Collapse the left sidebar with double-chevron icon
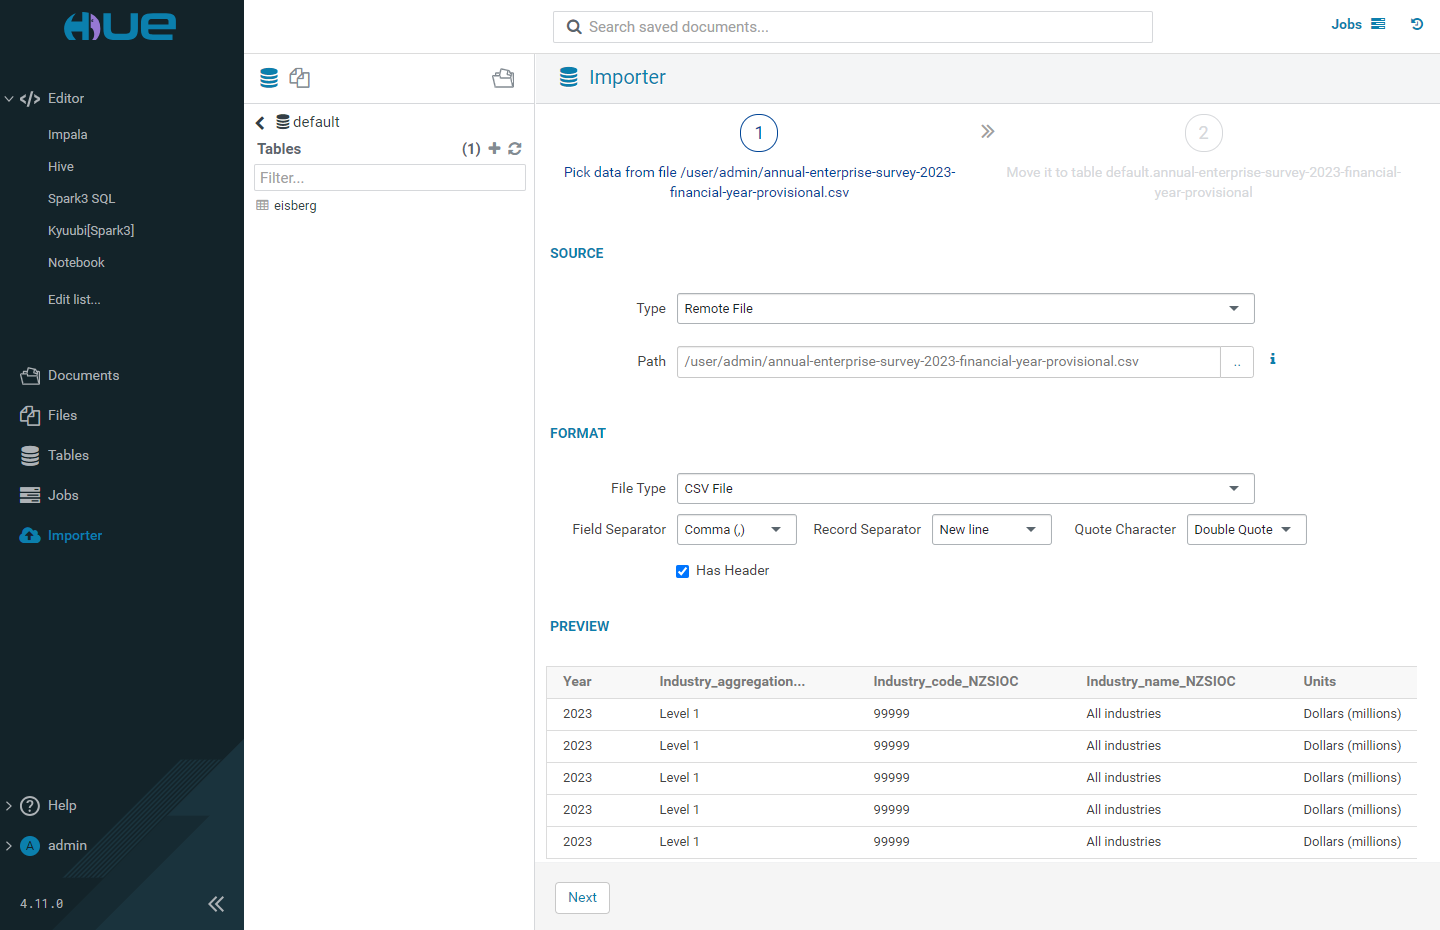 pos(216,904)
